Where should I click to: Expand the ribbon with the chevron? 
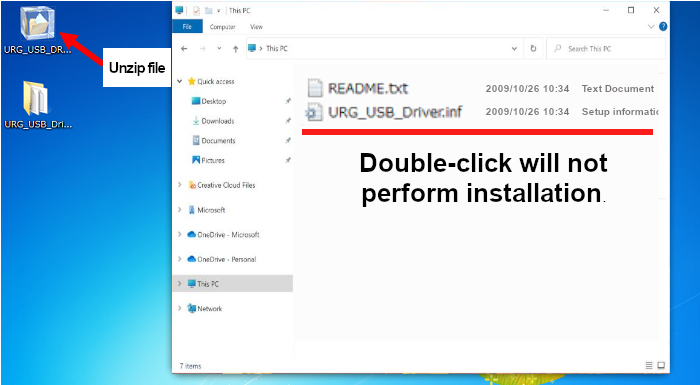click(650, 27)
